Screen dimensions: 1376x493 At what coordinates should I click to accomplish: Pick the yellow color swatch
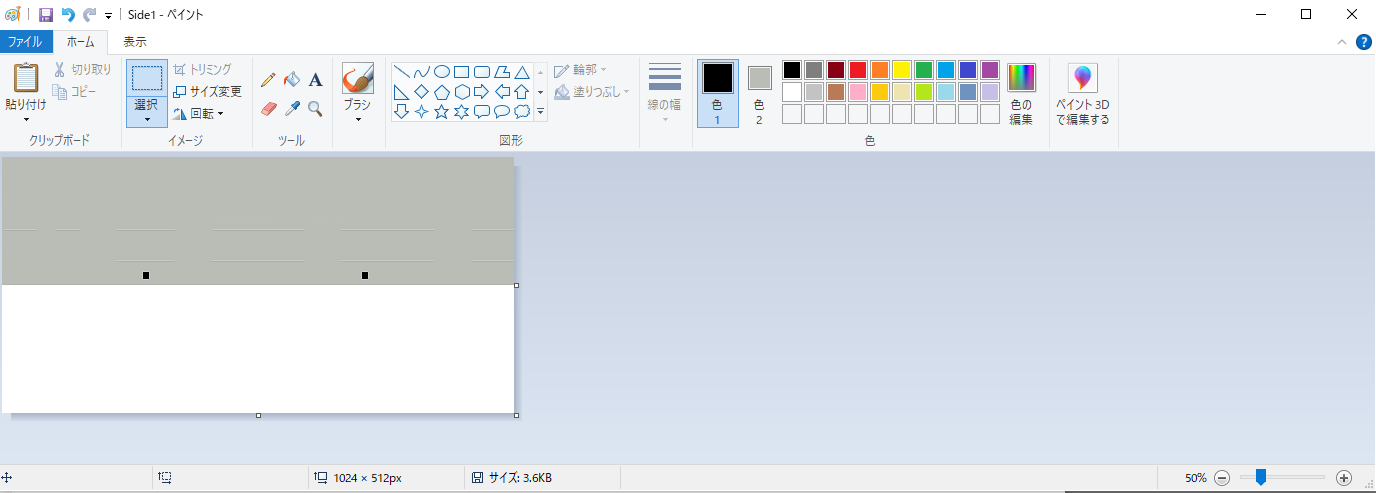point(902,70)
